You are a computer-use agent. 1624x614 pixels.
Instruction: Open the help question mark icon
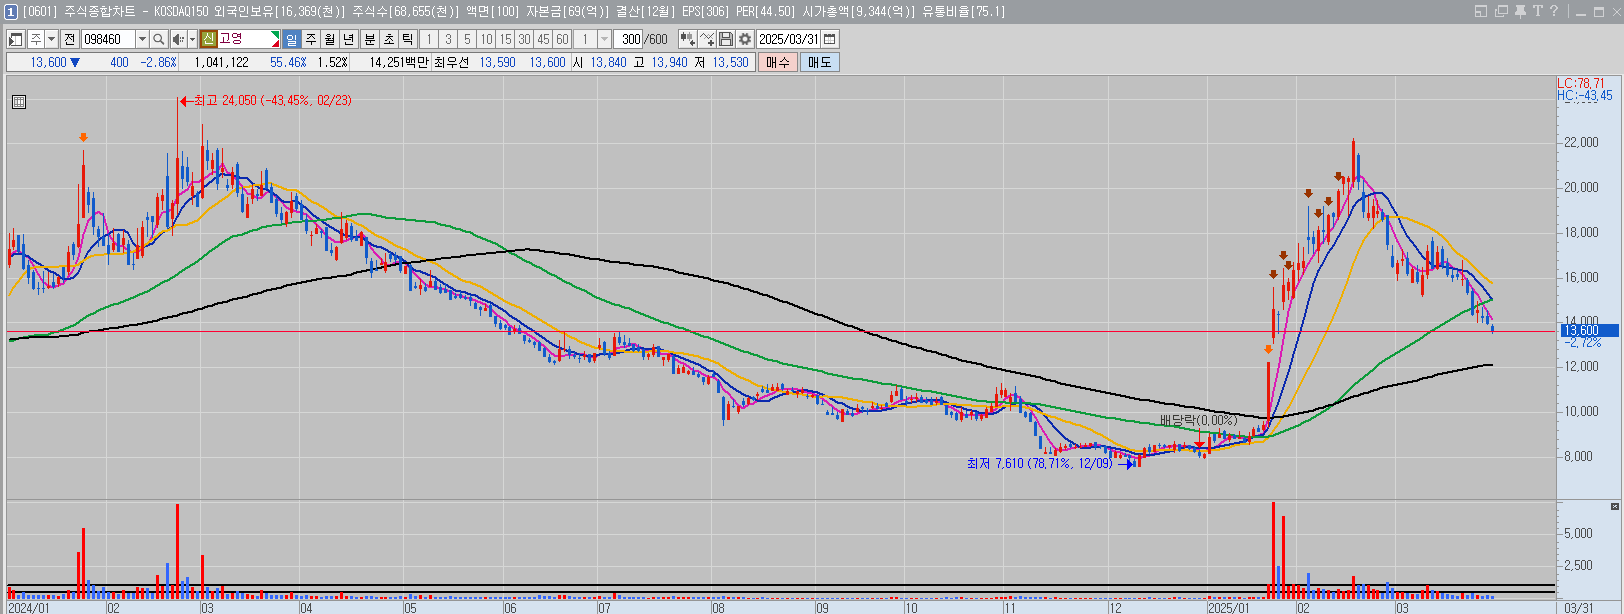click(1554, 11)
